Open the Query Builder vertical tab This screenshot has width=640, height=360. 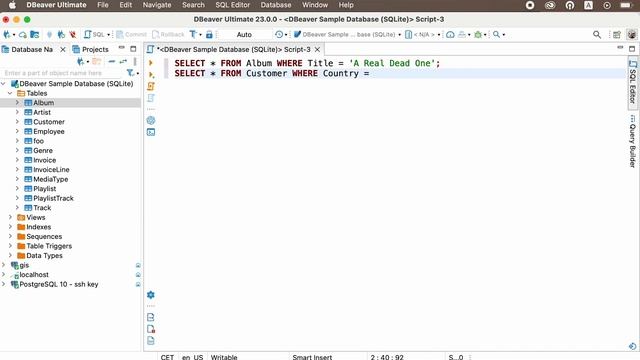coord(632,141)
